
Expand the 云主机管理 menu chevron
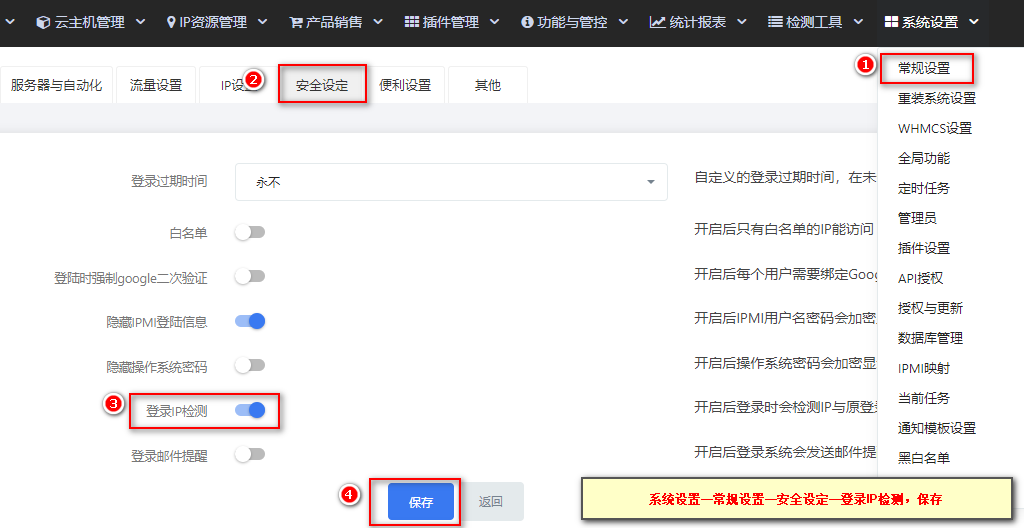pyautogui.click(x=139, y=22)
